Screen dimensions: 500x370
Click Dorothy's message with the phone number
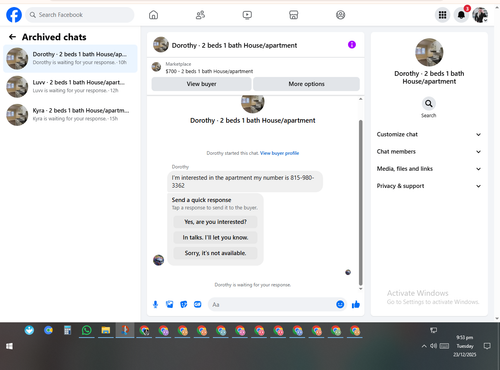click(245, 182)
